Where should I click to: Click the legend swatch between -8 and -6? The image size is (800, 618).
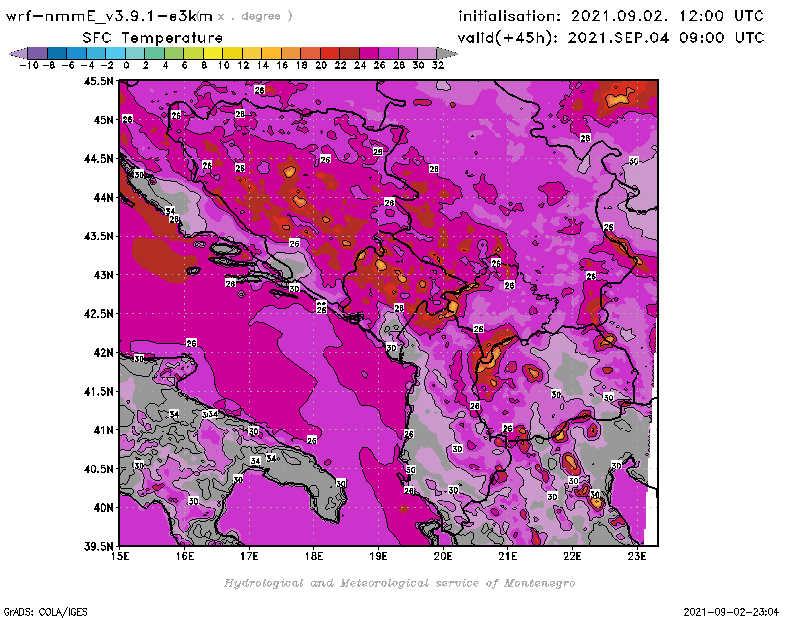coord(57,53)
